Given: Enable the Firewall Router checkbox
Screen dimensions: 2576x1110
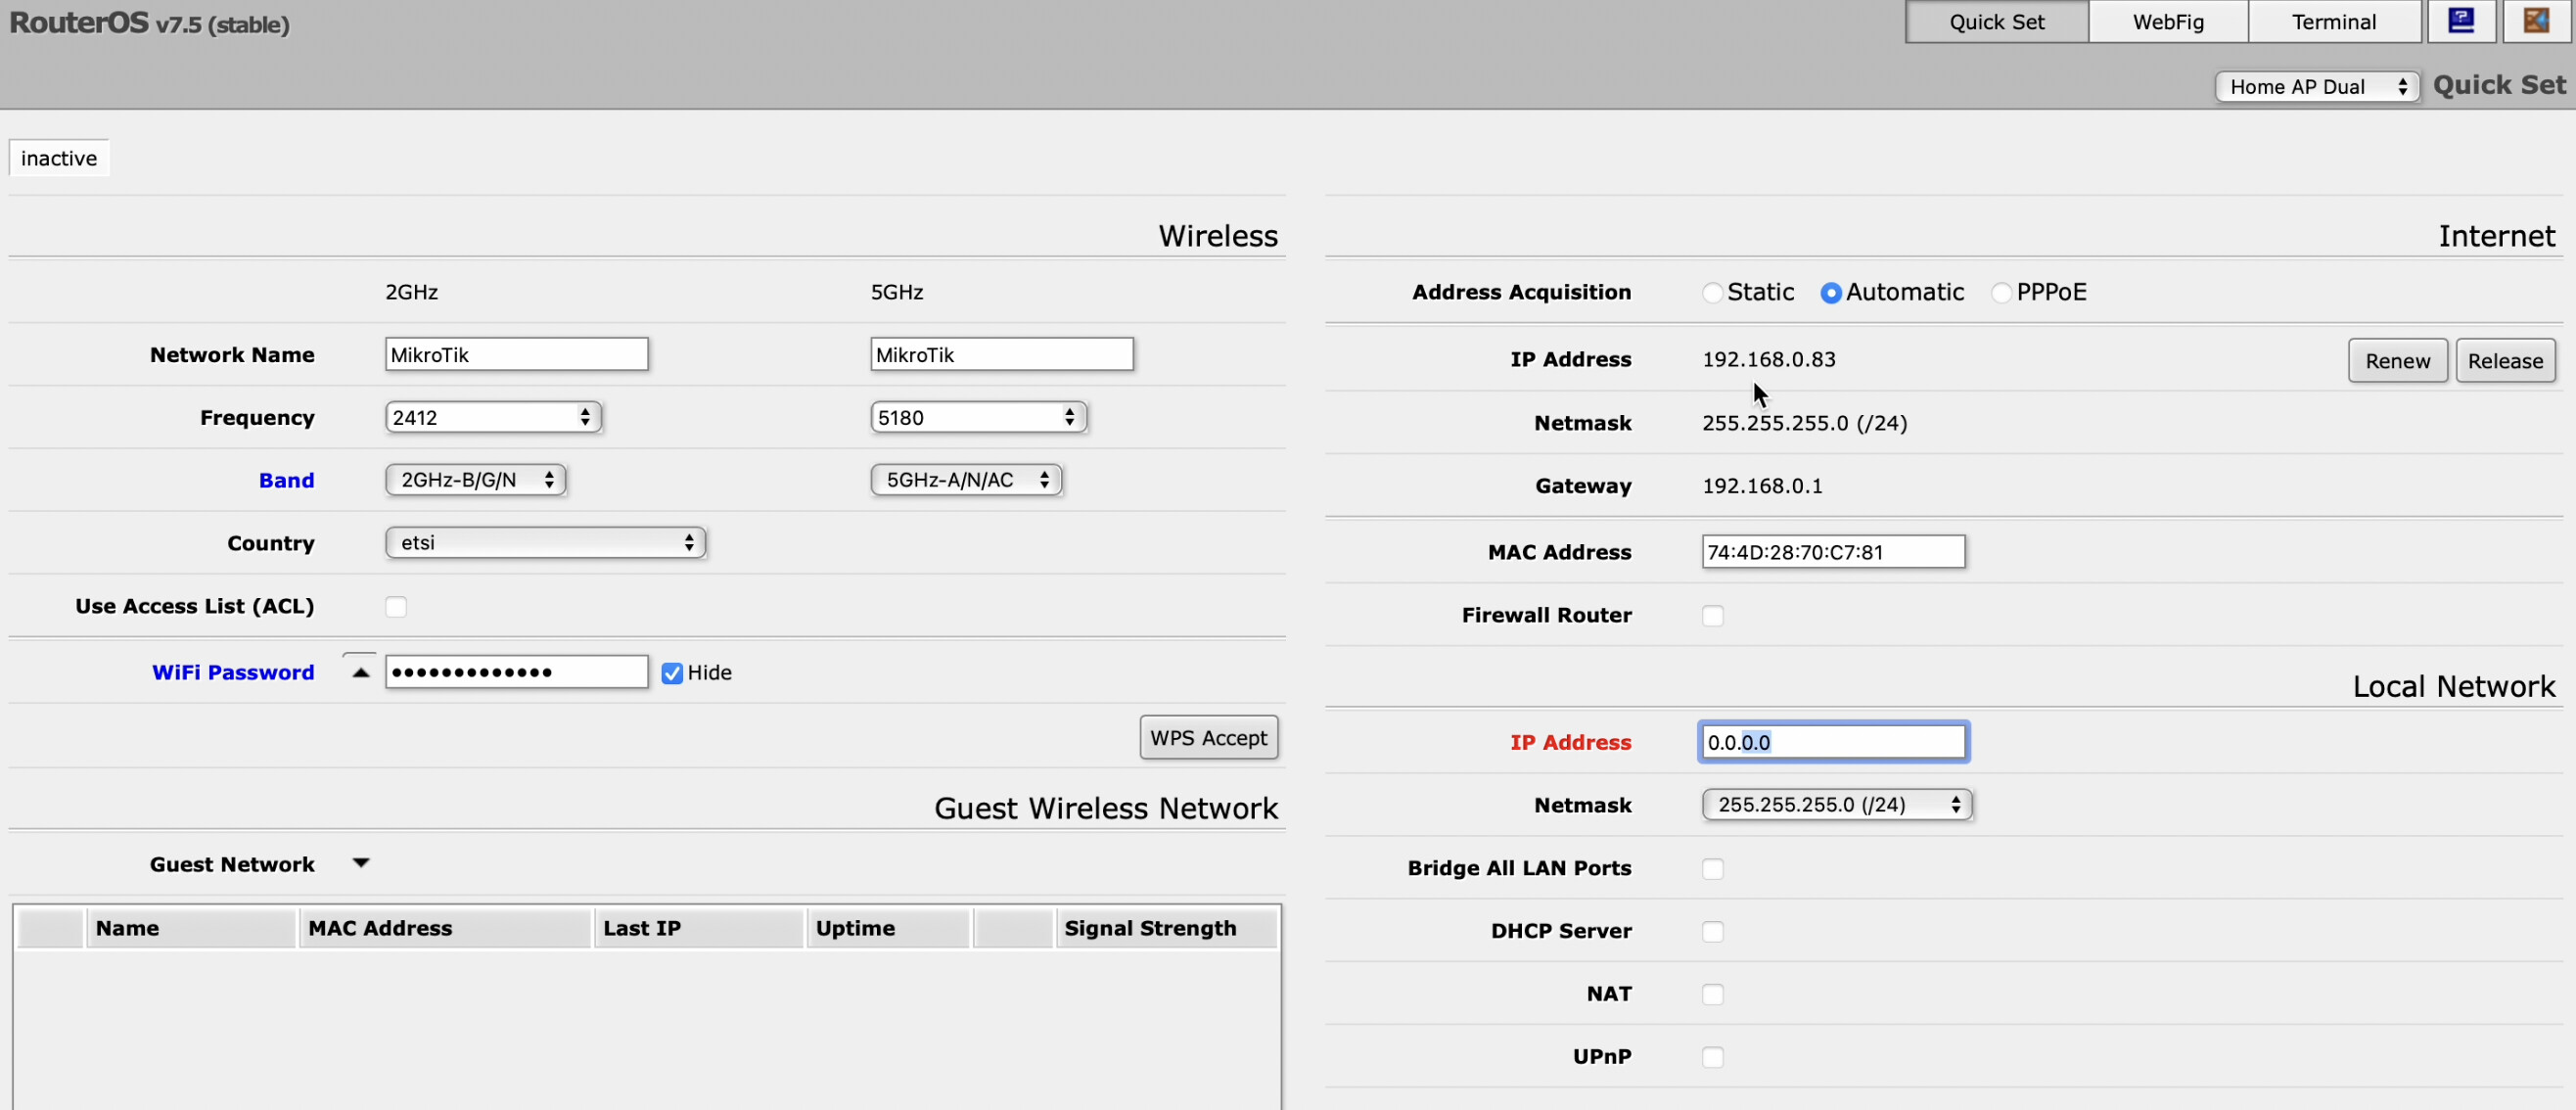Looking at the screenshot, I should [x=1713, y=616].
